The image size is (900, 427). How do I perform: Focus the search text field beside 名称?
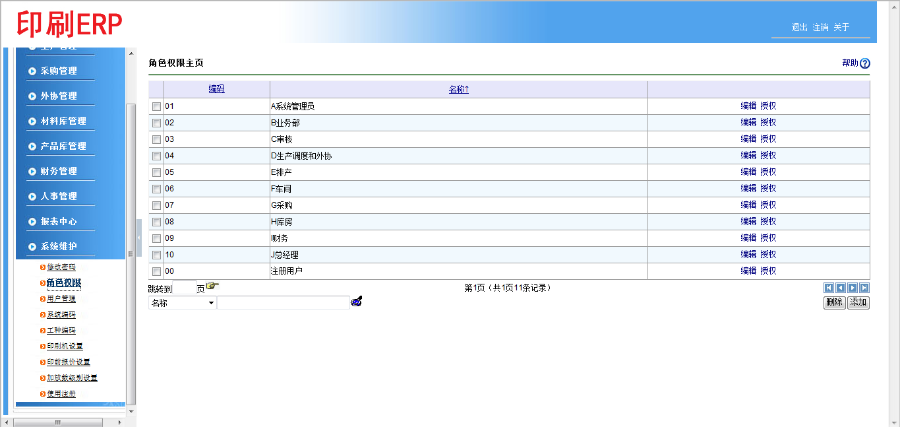pyautogui.click(x=283, y=303)
